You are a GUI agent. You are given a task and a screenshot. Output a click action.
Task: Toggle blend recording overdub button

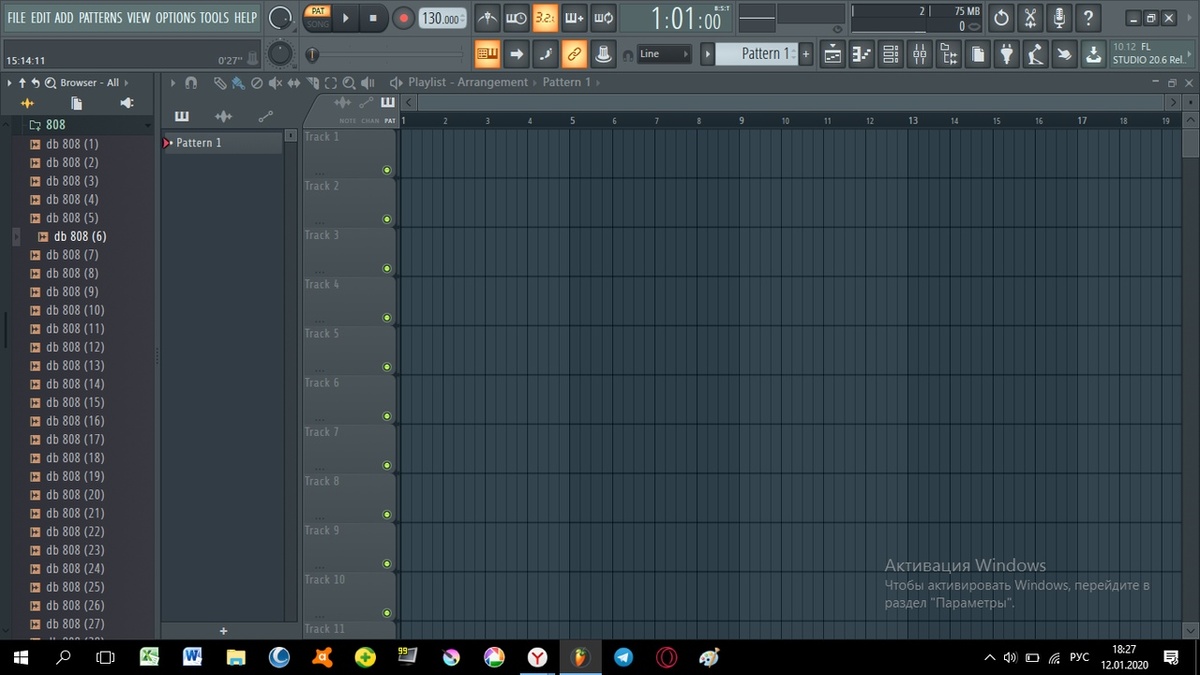(x=574, y=18)
